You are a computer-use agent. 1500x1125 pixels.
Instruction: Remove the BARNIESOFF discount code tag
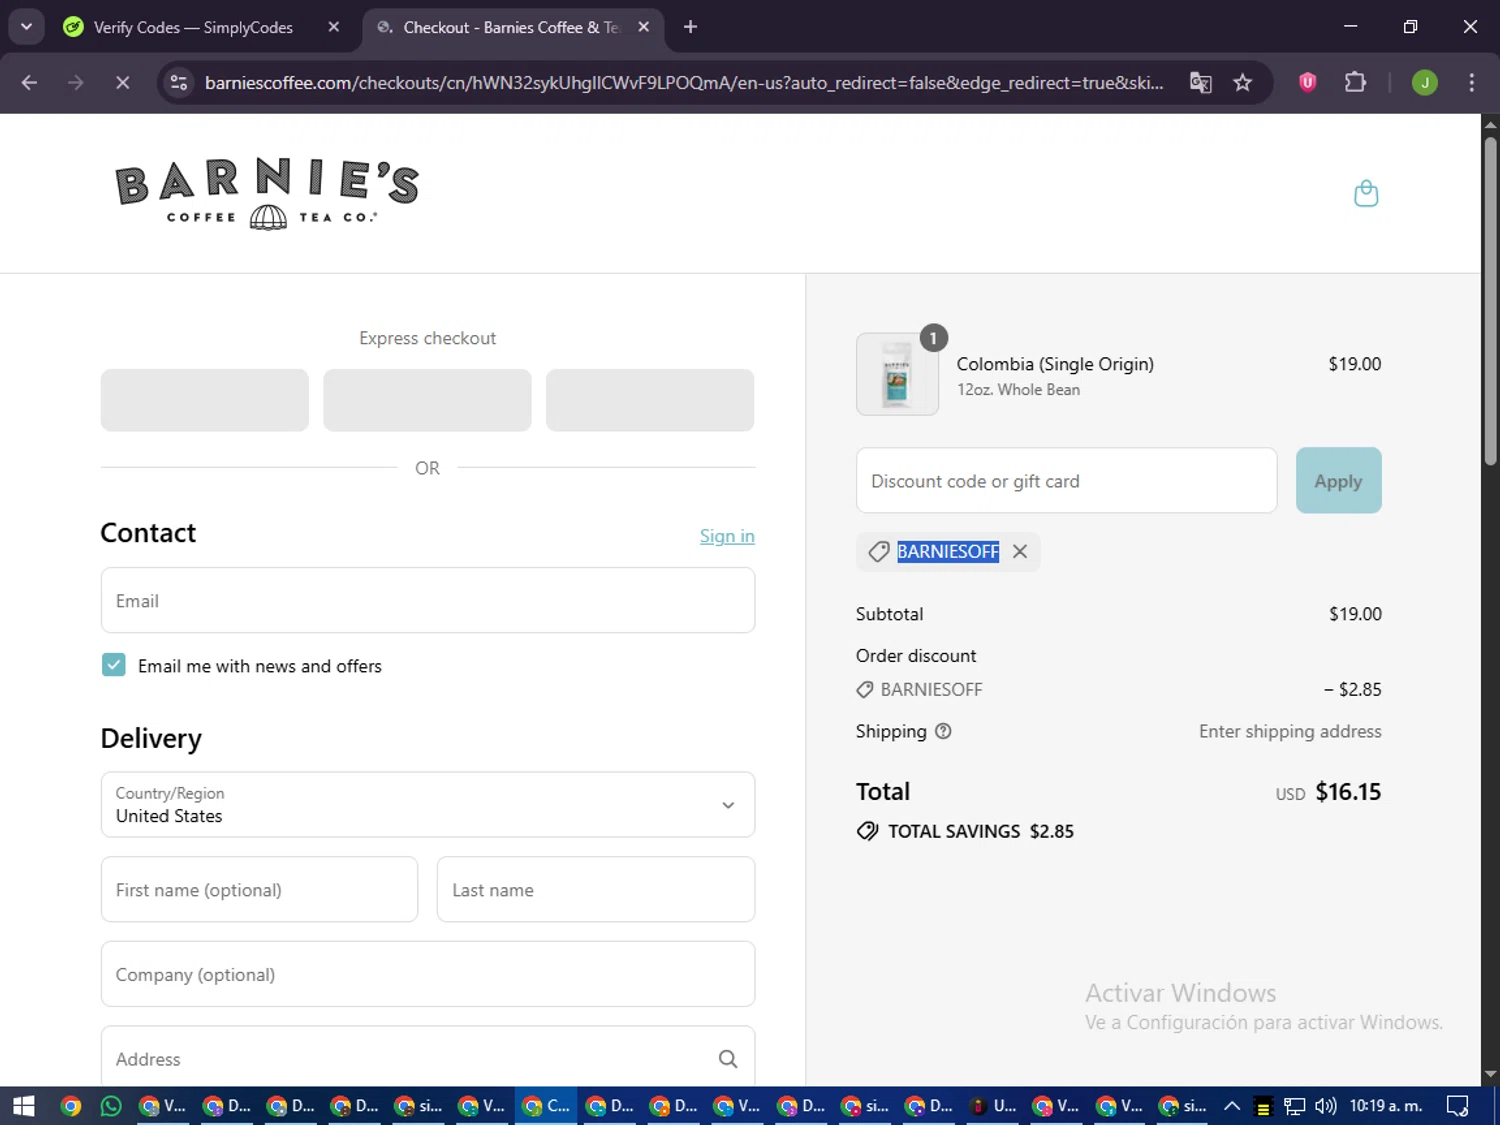tap(1019, 552)
